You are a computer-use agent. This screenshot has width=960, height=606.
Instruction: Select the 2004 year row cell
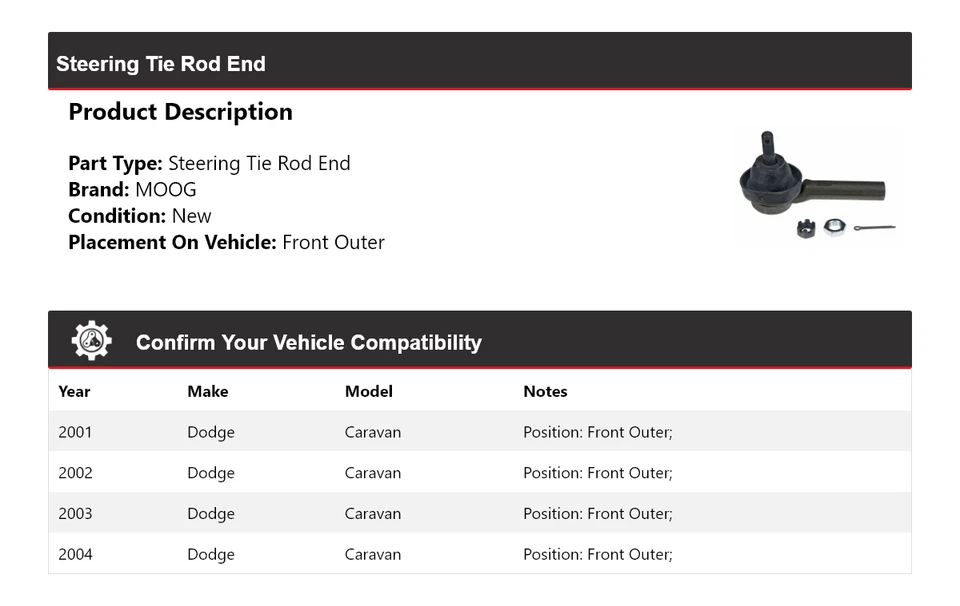click(x=75, y=554)
